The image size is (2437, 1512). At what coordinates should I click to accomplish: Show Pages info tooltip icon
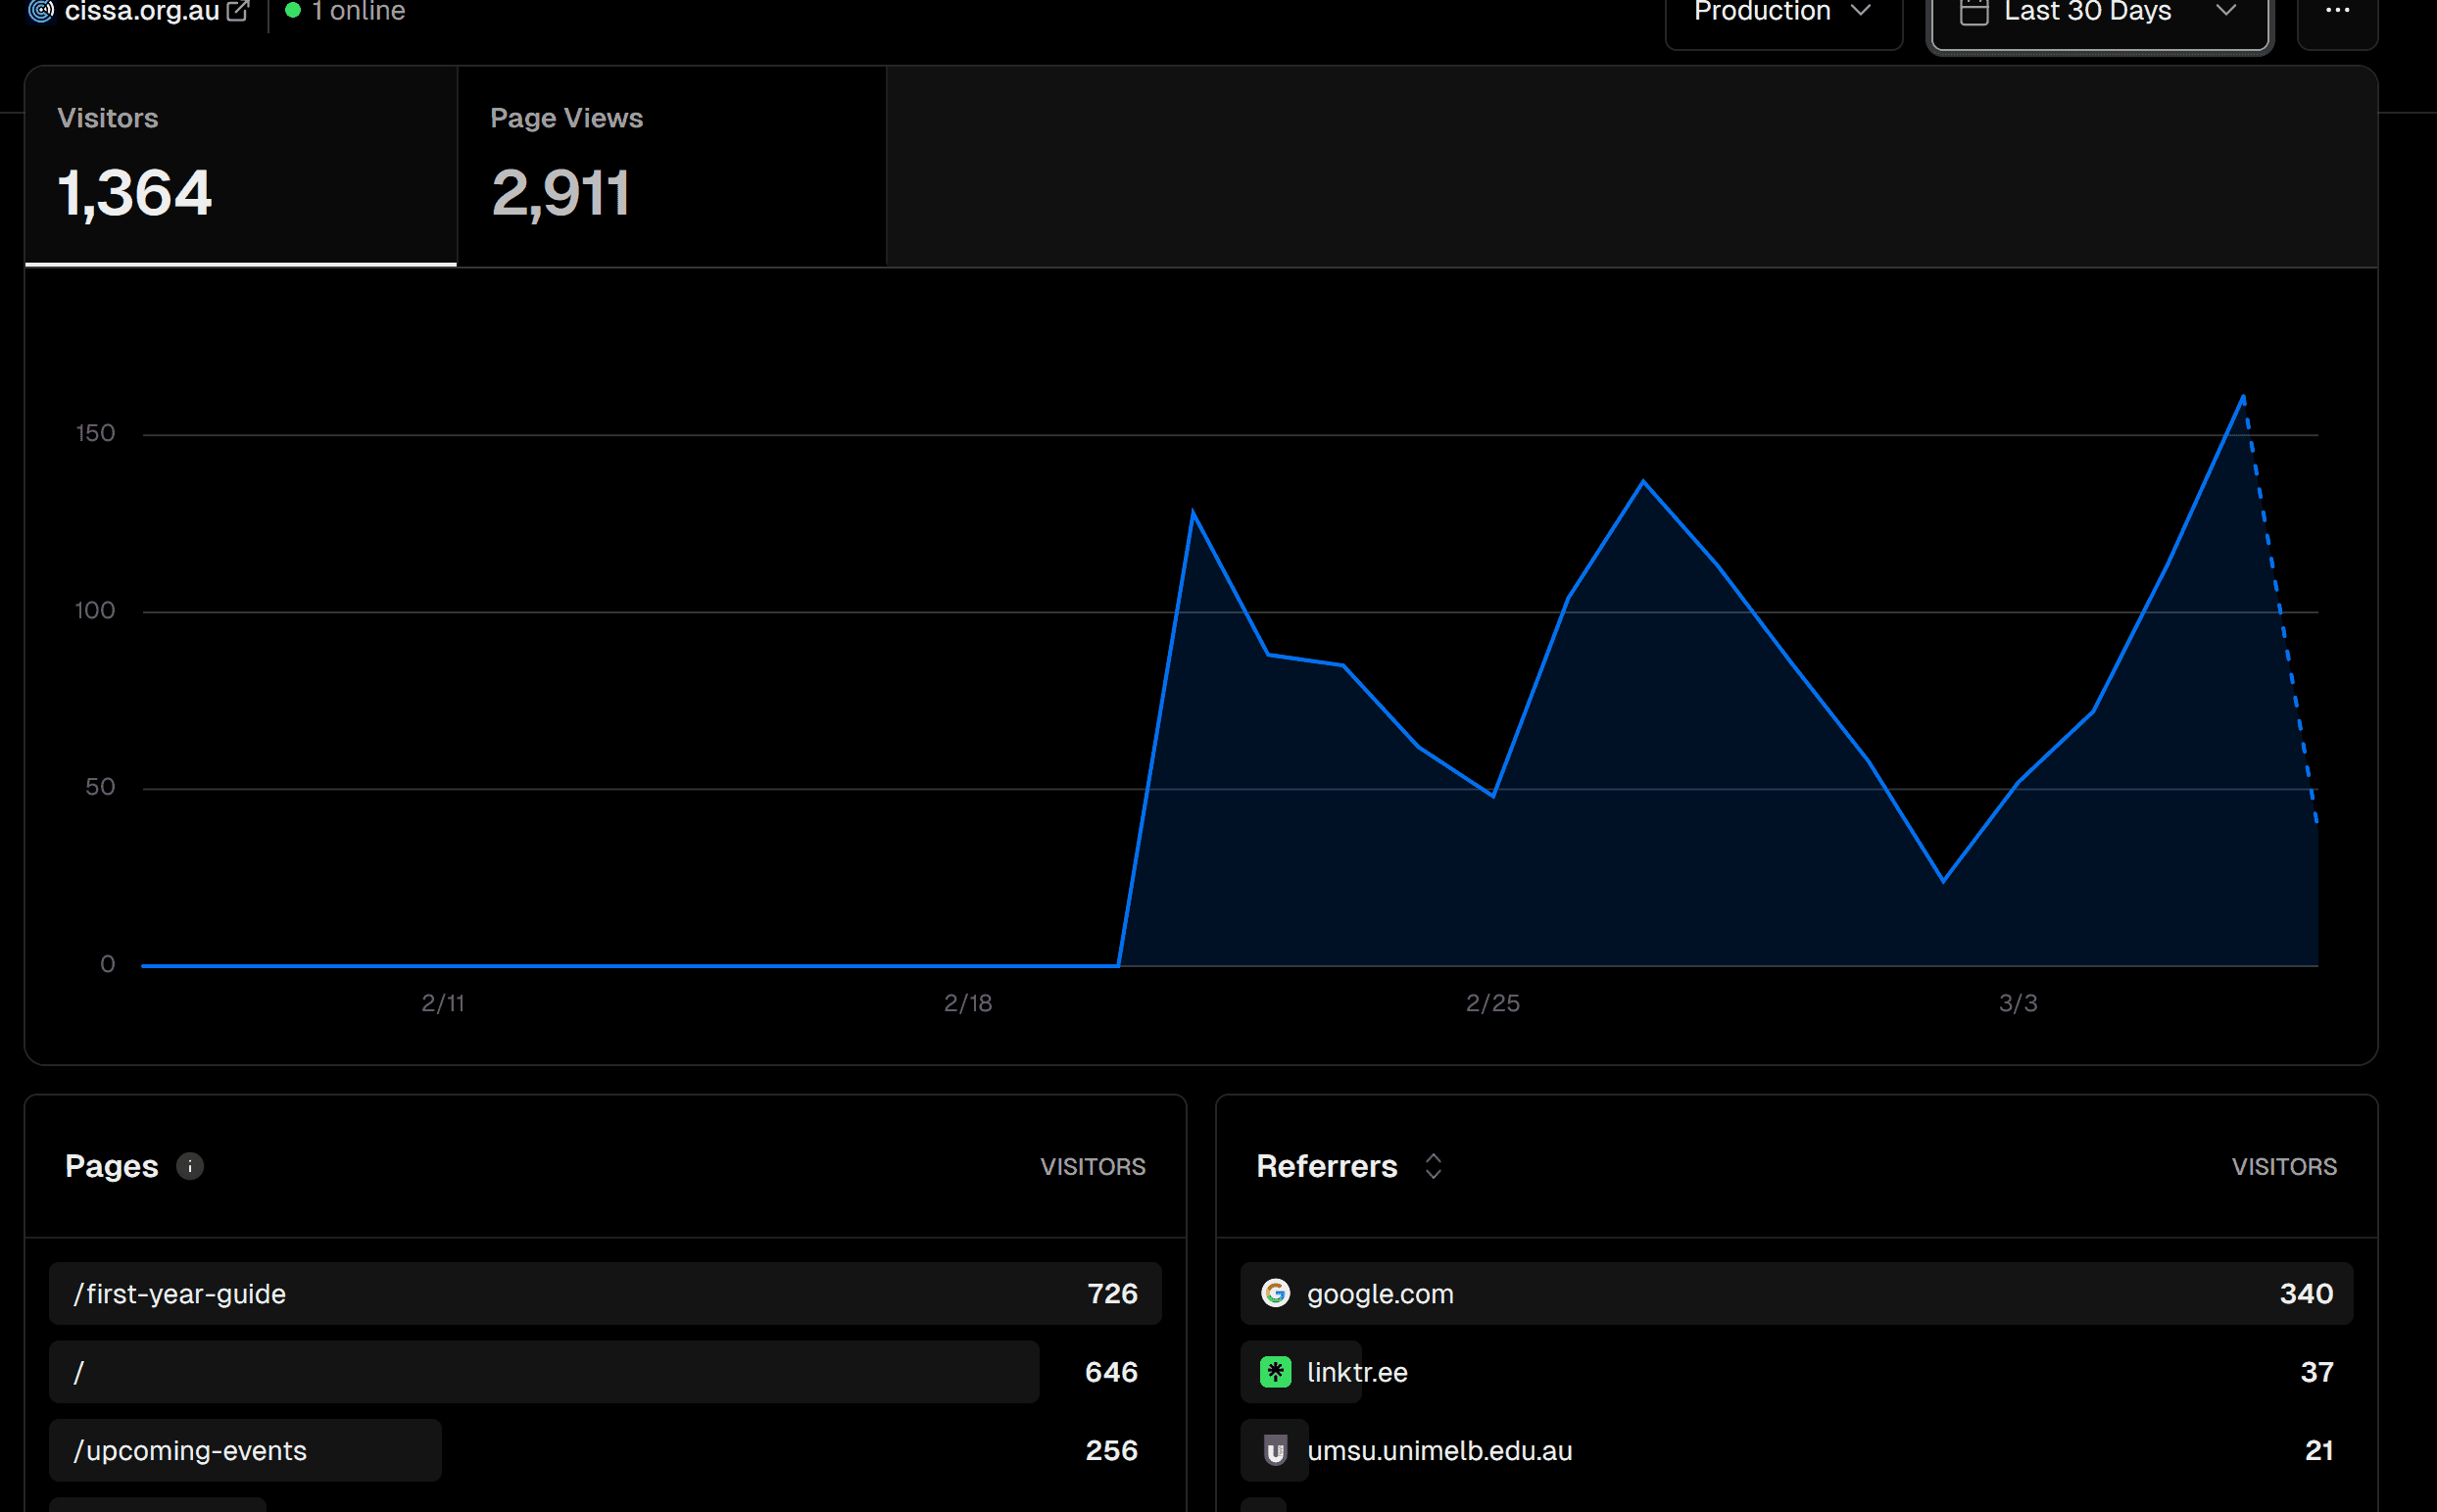[x=190, y=1166]
